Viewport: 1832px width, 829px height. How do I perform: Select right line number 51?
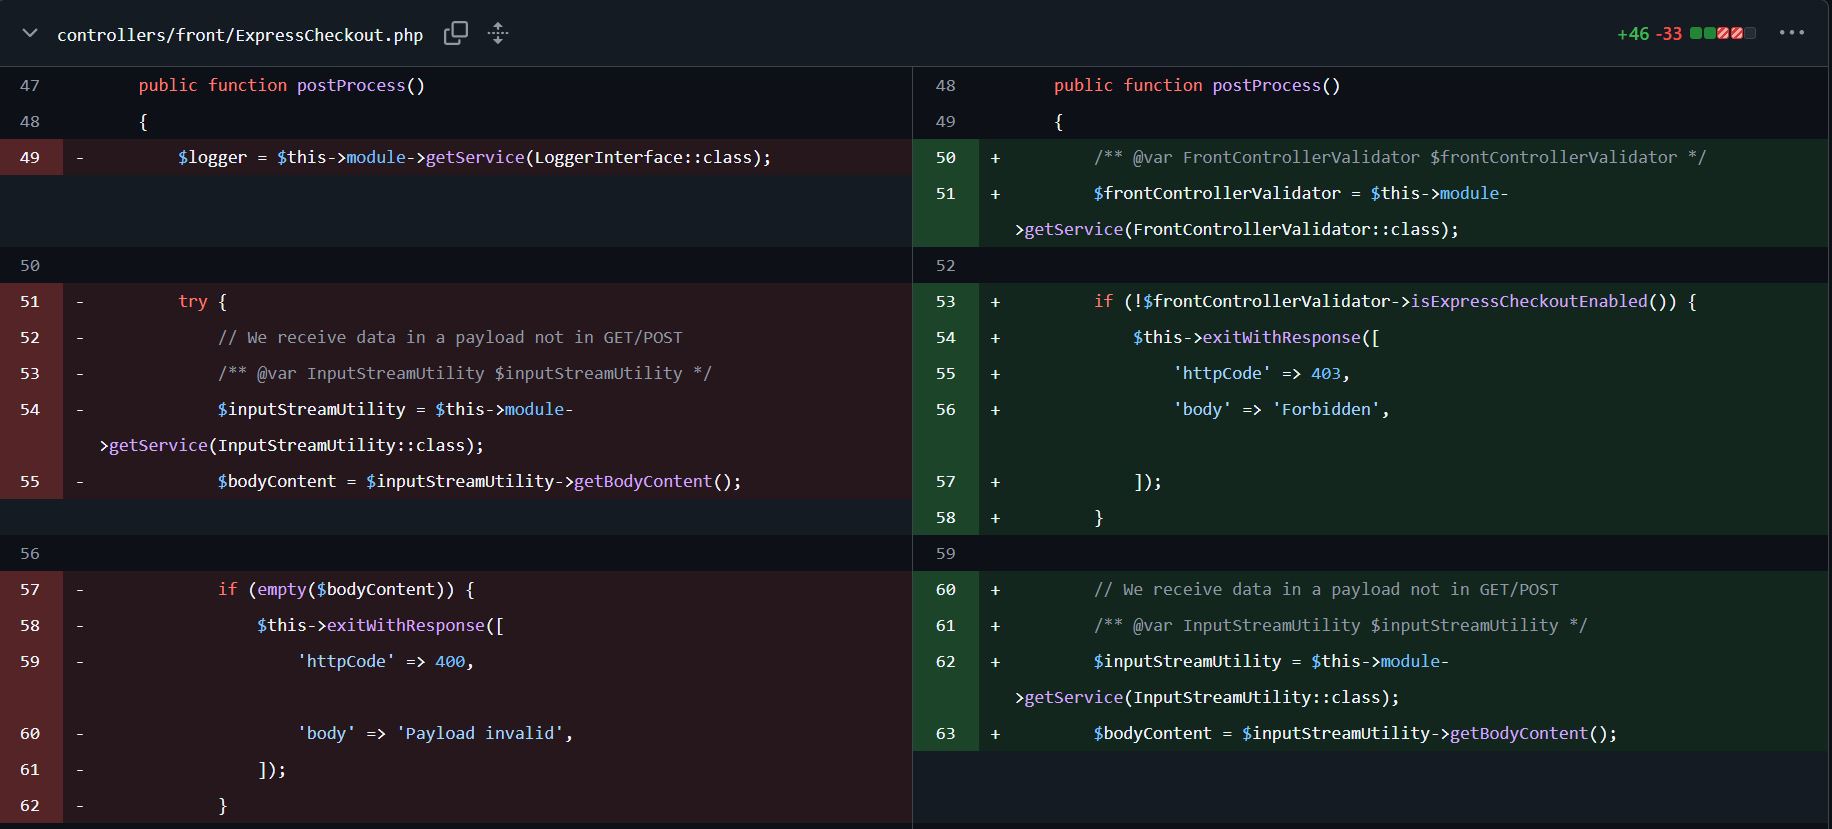(x=945, y=193)
